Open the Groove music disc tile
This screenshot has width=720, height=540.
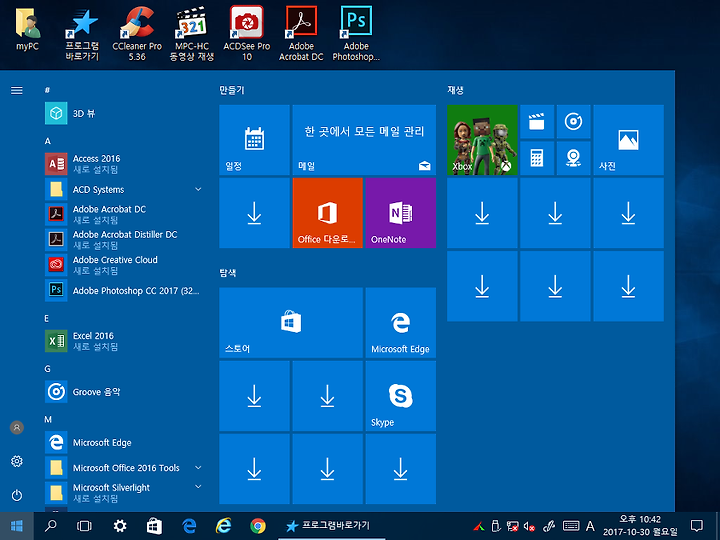tap(574, 122)
